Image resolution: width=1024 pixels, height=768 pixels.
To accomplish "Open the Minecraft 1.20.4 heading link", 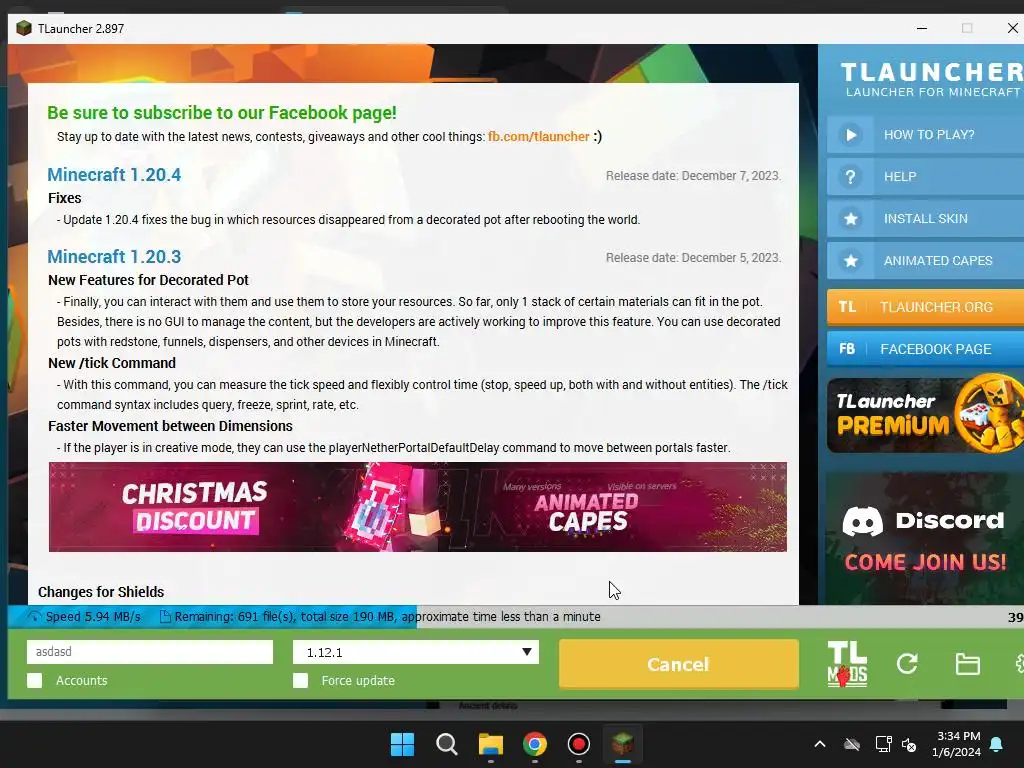I will coord(114,174).
